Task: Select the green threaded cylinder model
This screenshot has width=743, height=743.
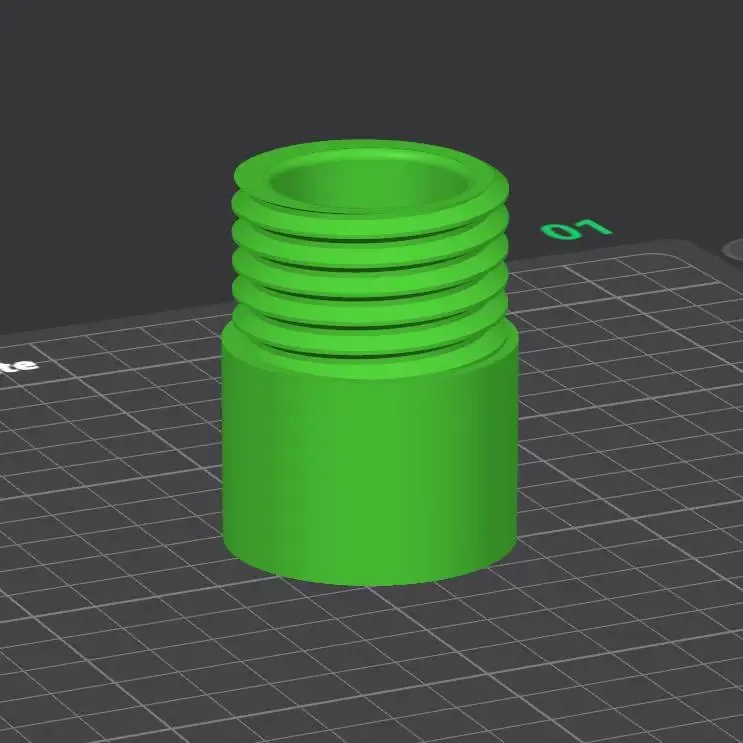Action: pyautogui.click(x=370, y=362)
